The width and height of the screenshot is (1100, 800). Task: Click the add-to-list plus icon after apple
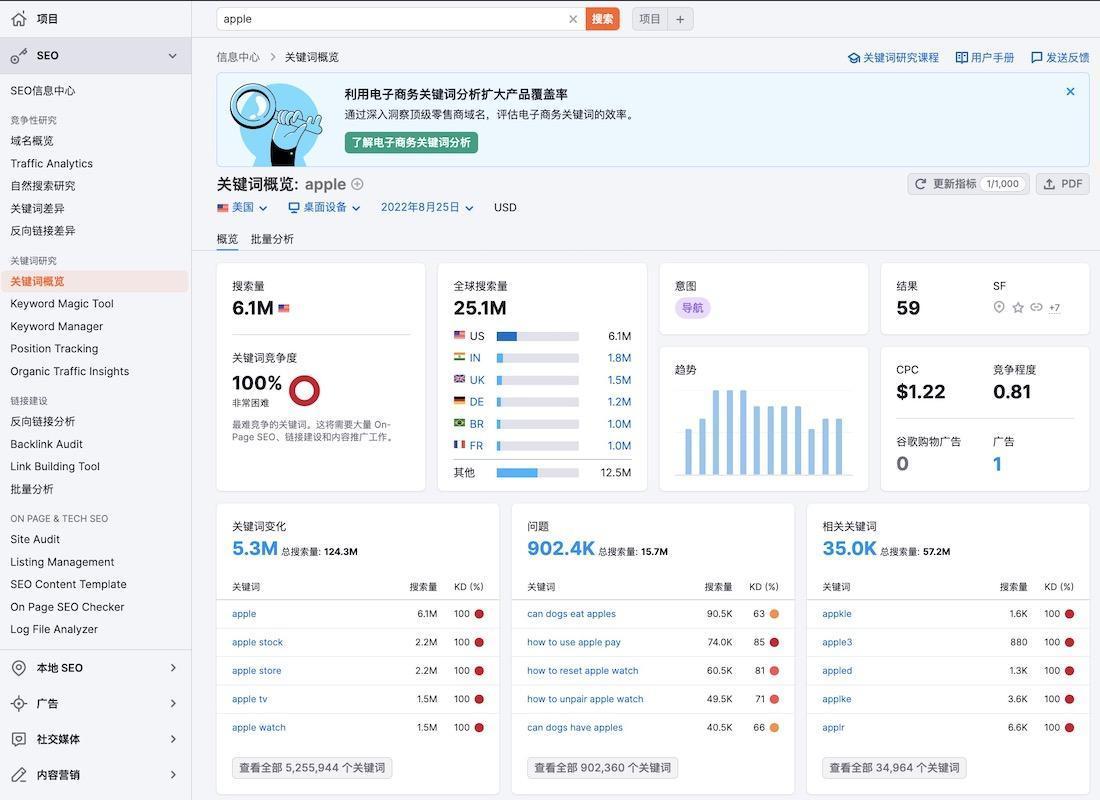click(357, 184)
